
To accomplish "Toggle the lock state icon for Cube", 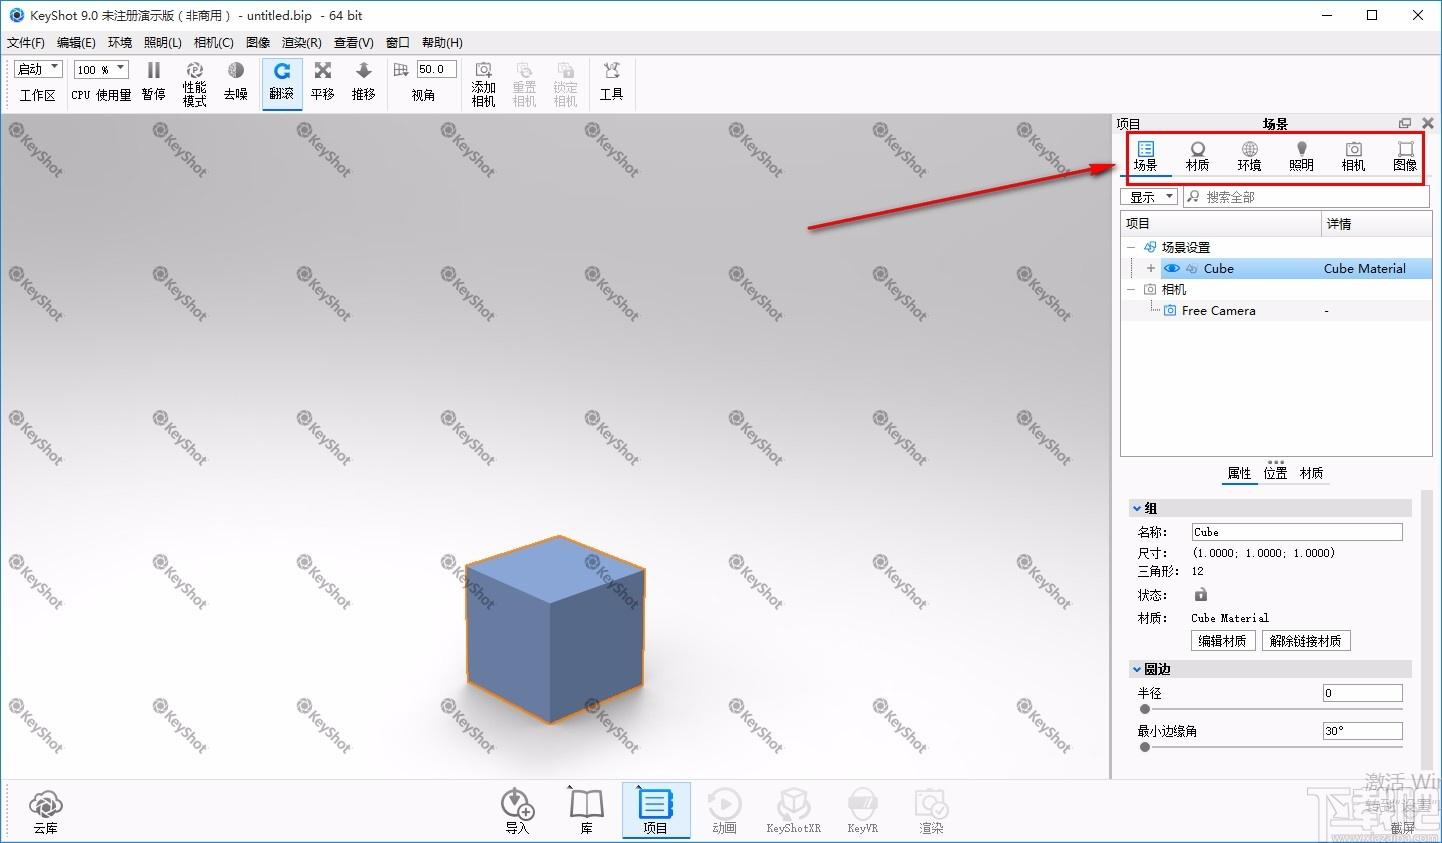I will click(1200, 595).
